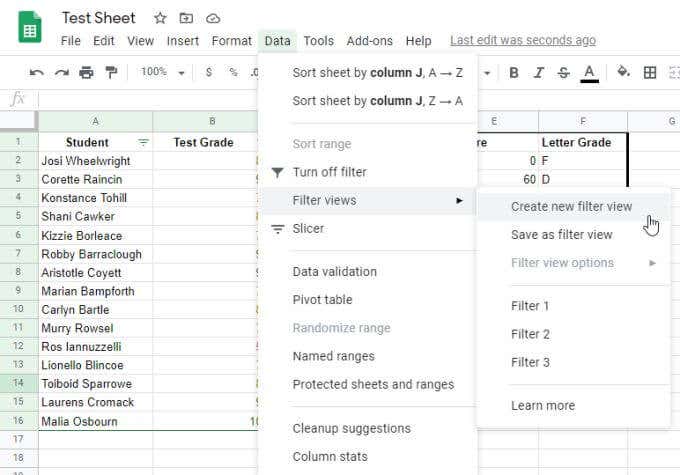
Task: Click the move to folder icon
Action: point(186,18)
